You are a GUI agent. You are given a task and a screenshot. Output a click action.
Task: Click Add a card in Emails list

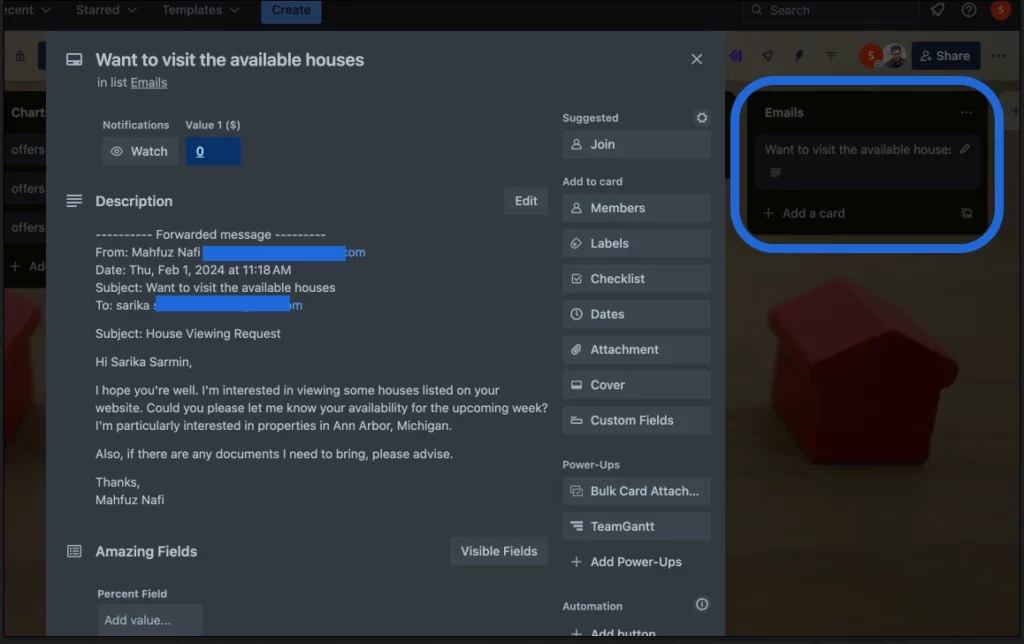[x=805, y=214]
